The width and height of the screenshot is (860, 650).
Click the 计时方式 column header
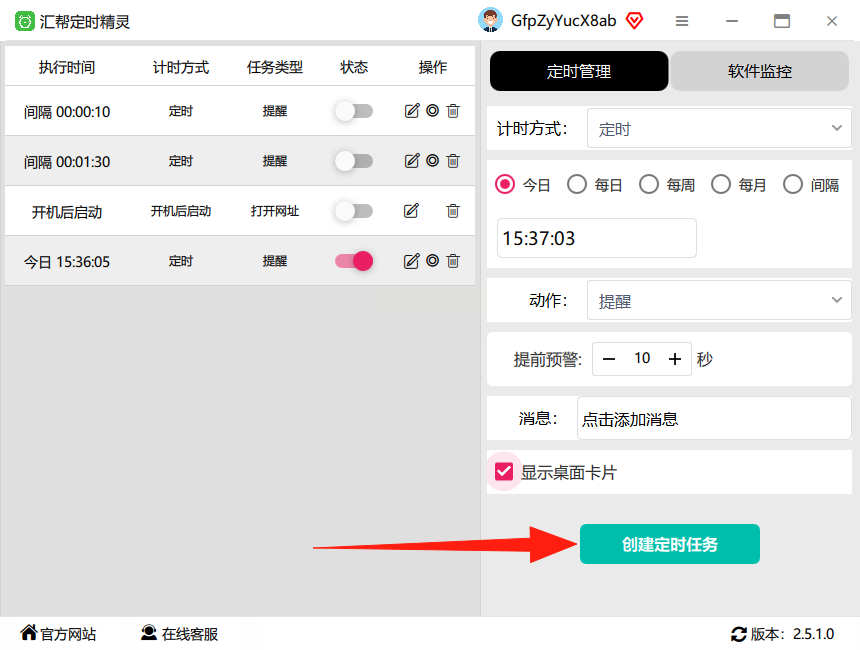click(x=181, y=67)
